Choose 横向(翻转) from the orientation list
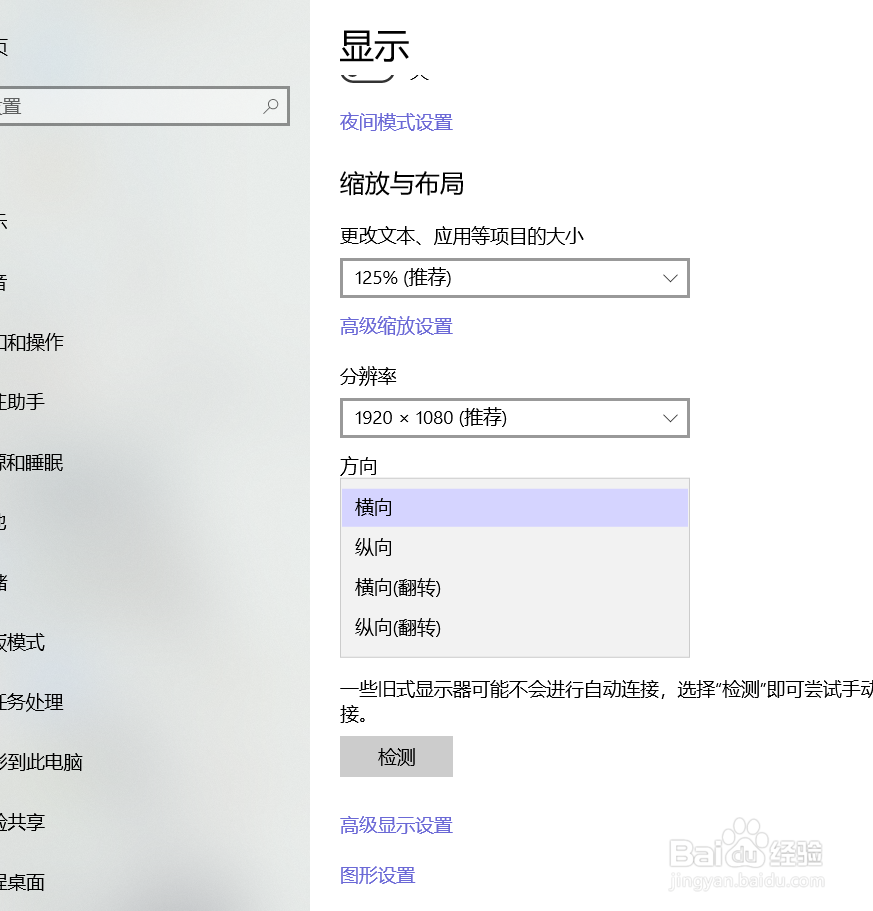The height and width of the screenshot is (911, 873). click(515, 587)
